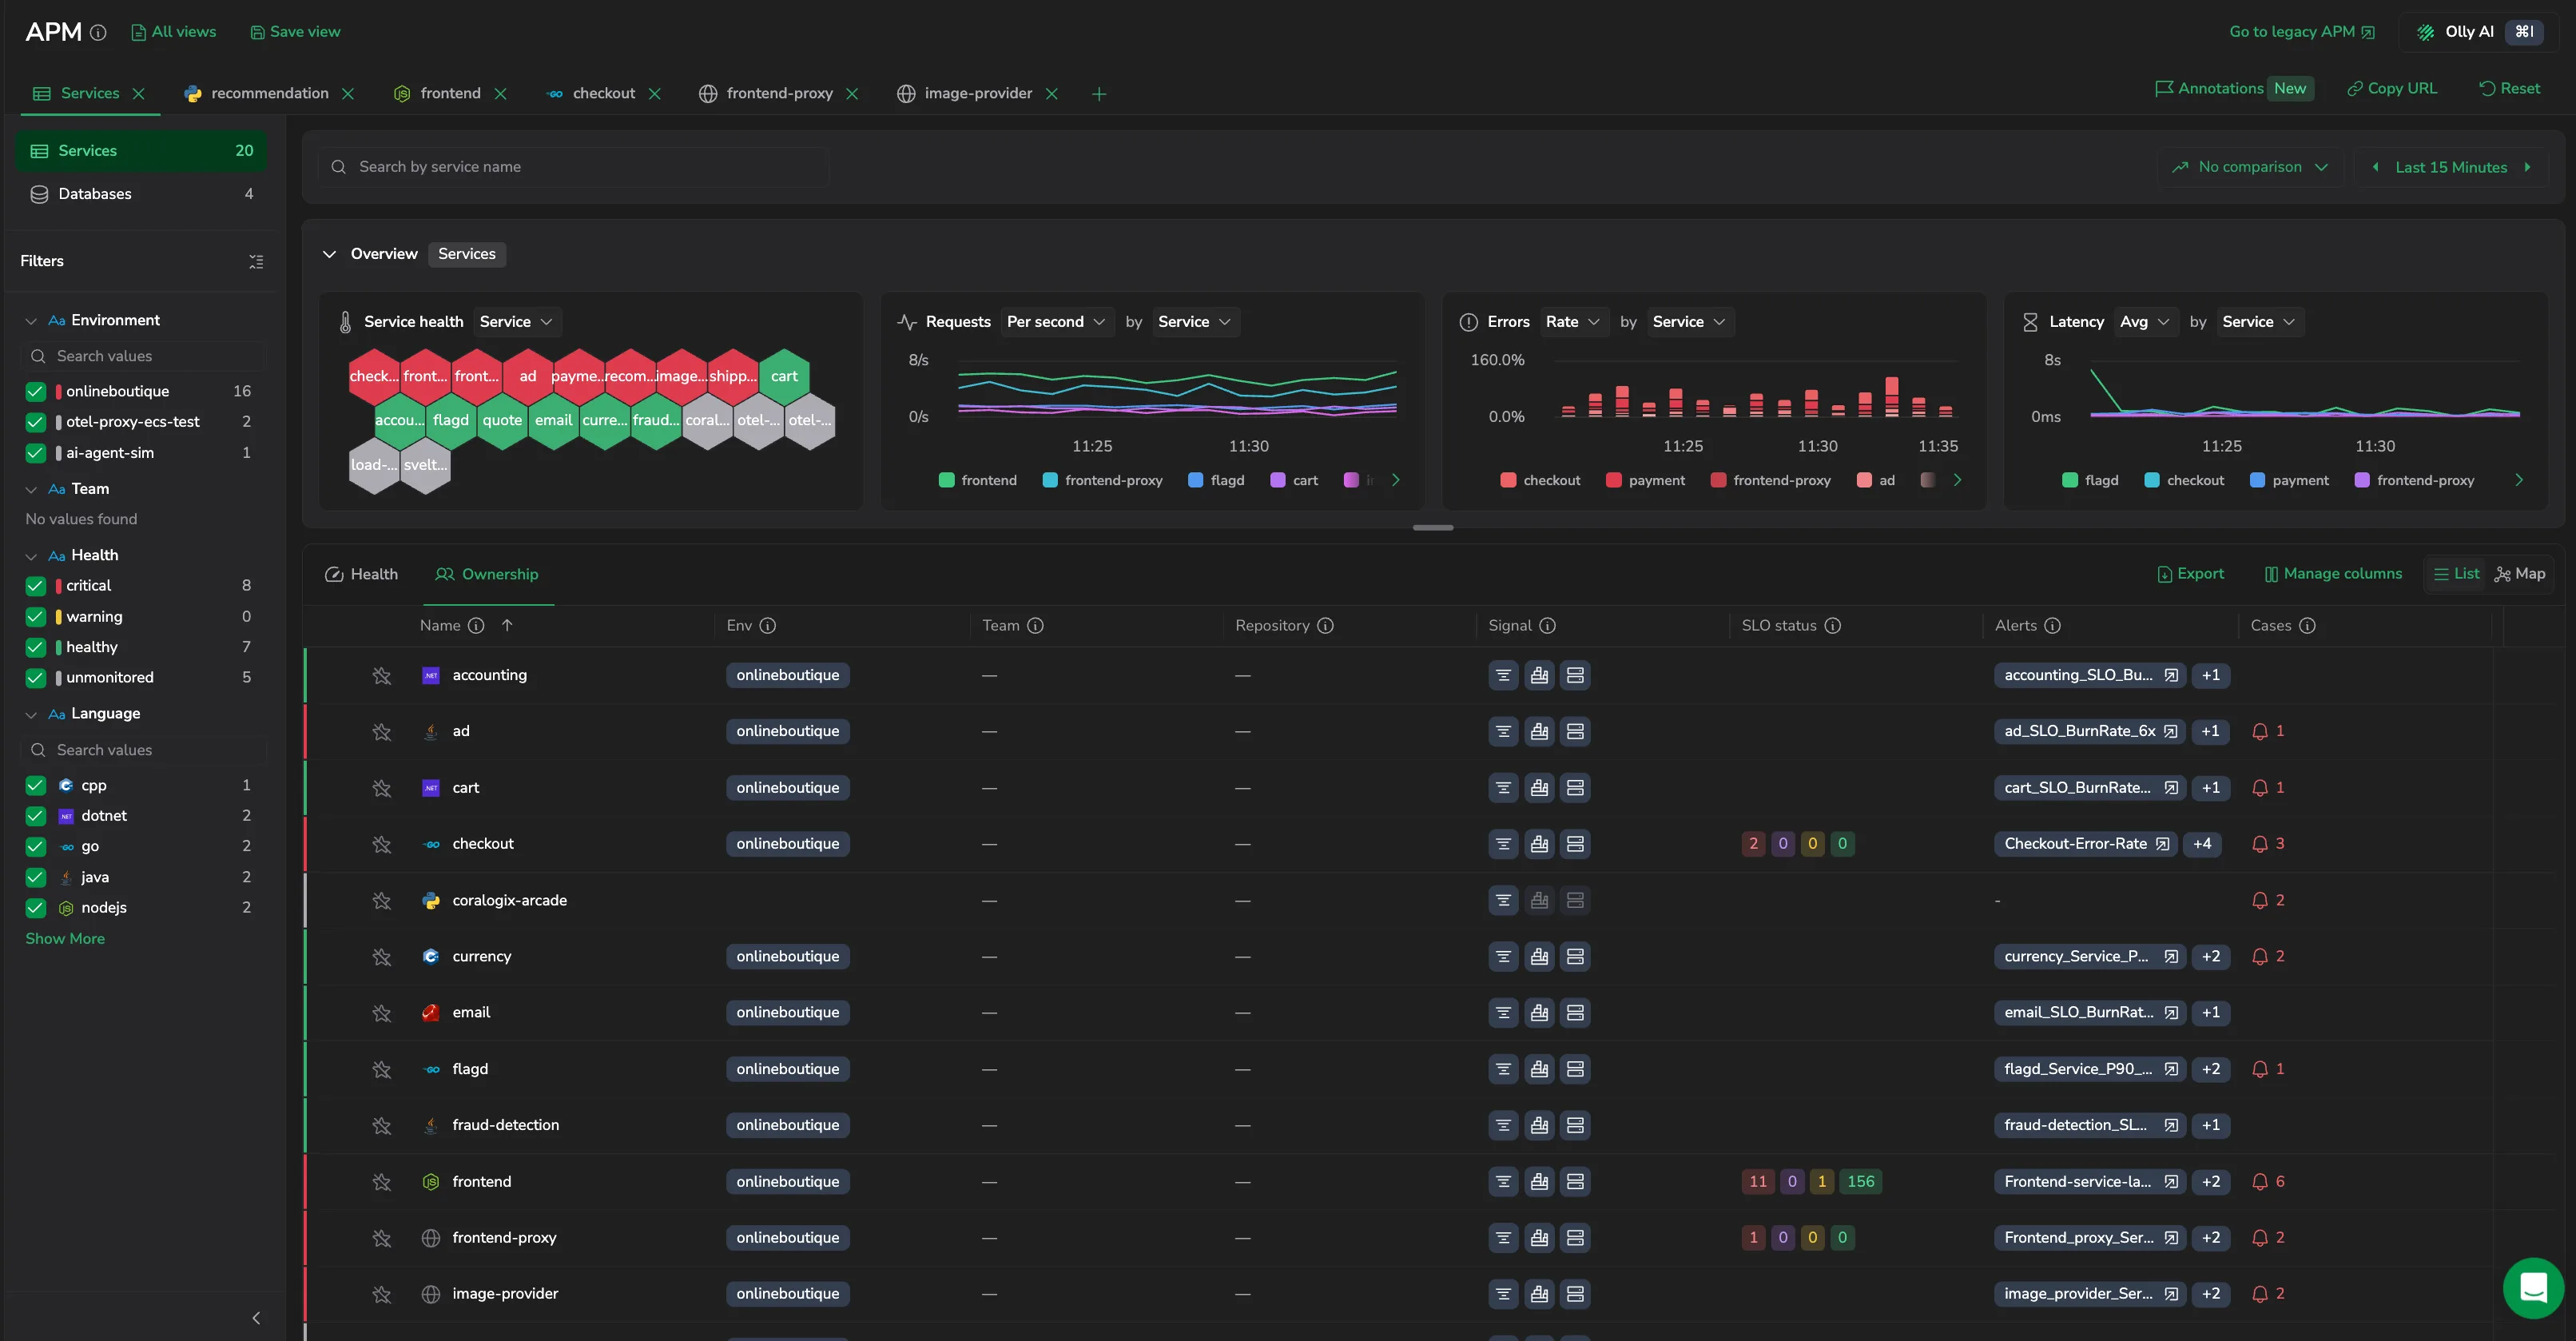Uncheck the critical health filter

pos(36,586)
